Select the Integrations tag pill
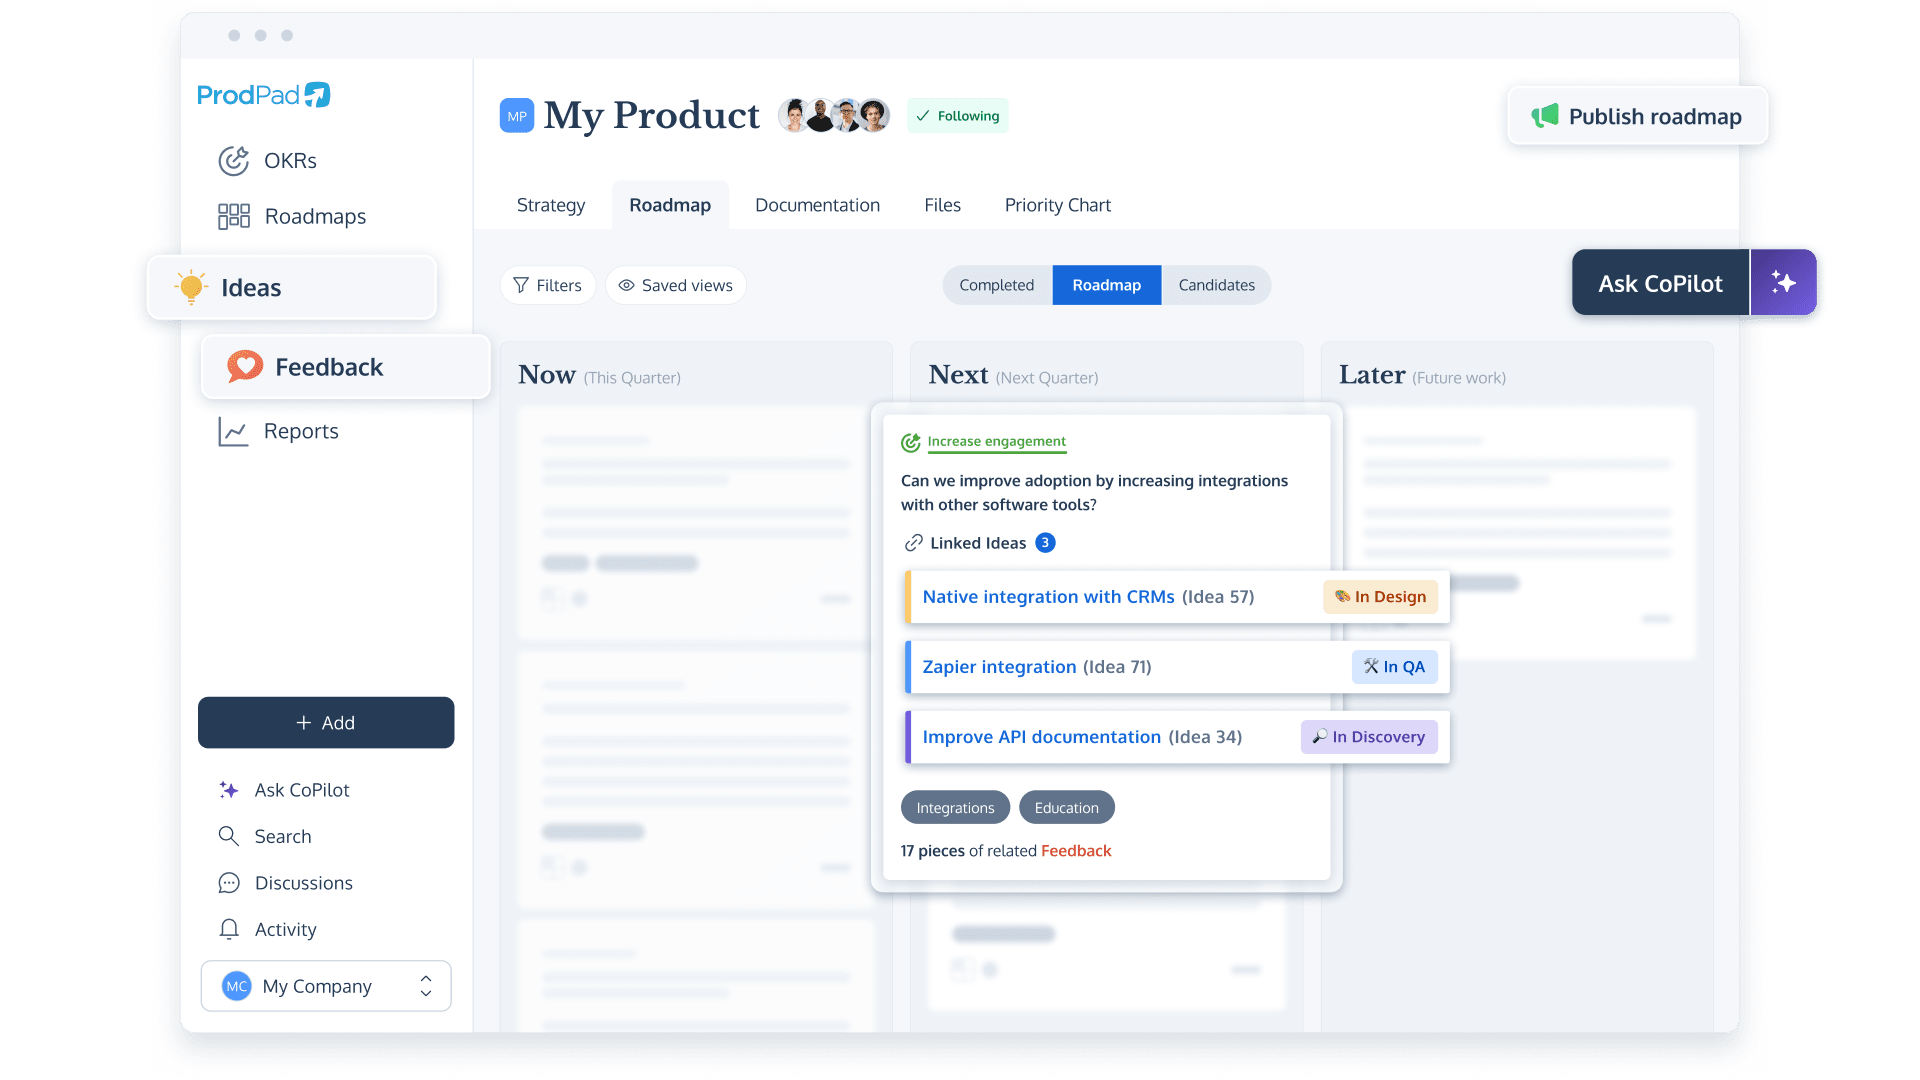Viewport: 1920px width, 1080px height. pyautogui.click(x=955, y=807)
